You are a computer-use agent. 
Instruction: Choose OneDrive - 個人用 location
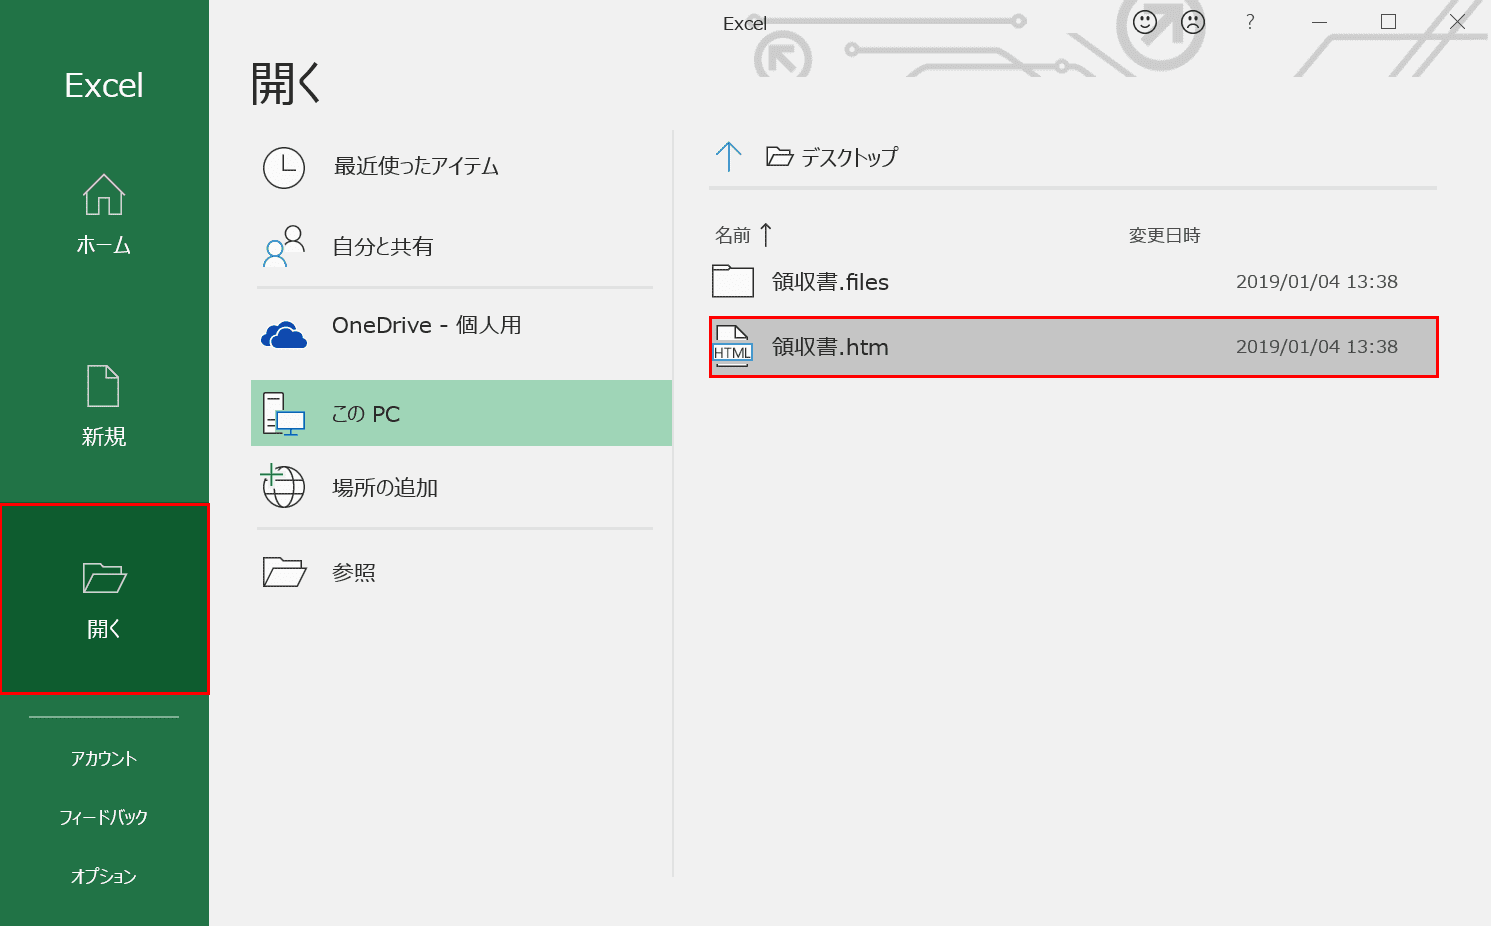click(x=461, y=326)
